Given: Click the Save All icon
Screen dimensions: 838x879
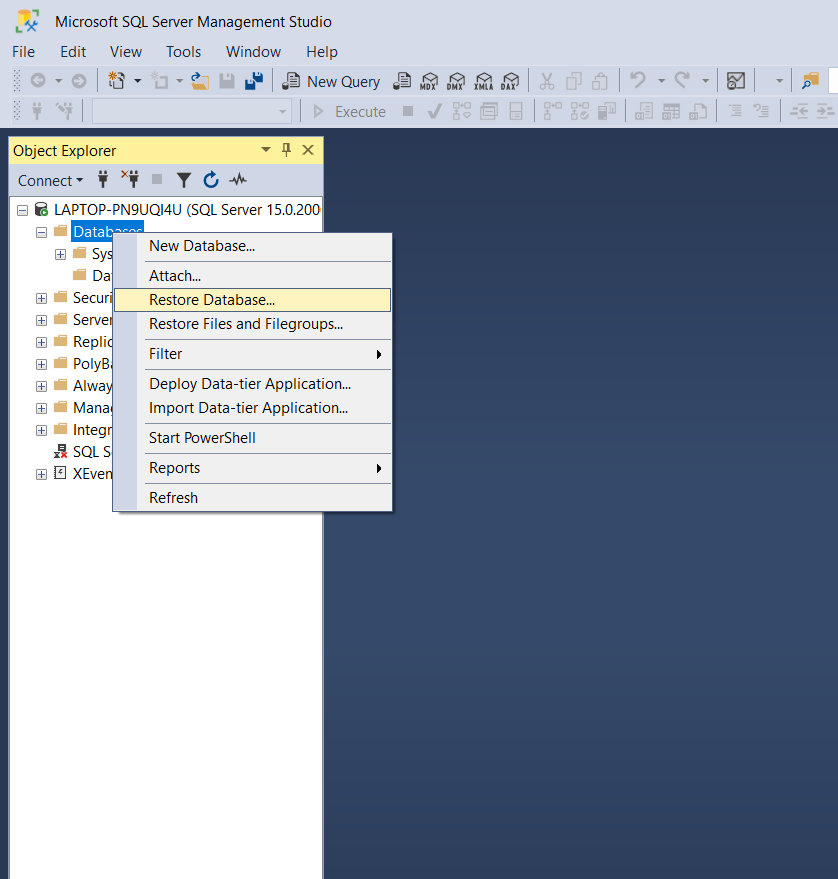Looking at the screenshot, I should [254, 81].
